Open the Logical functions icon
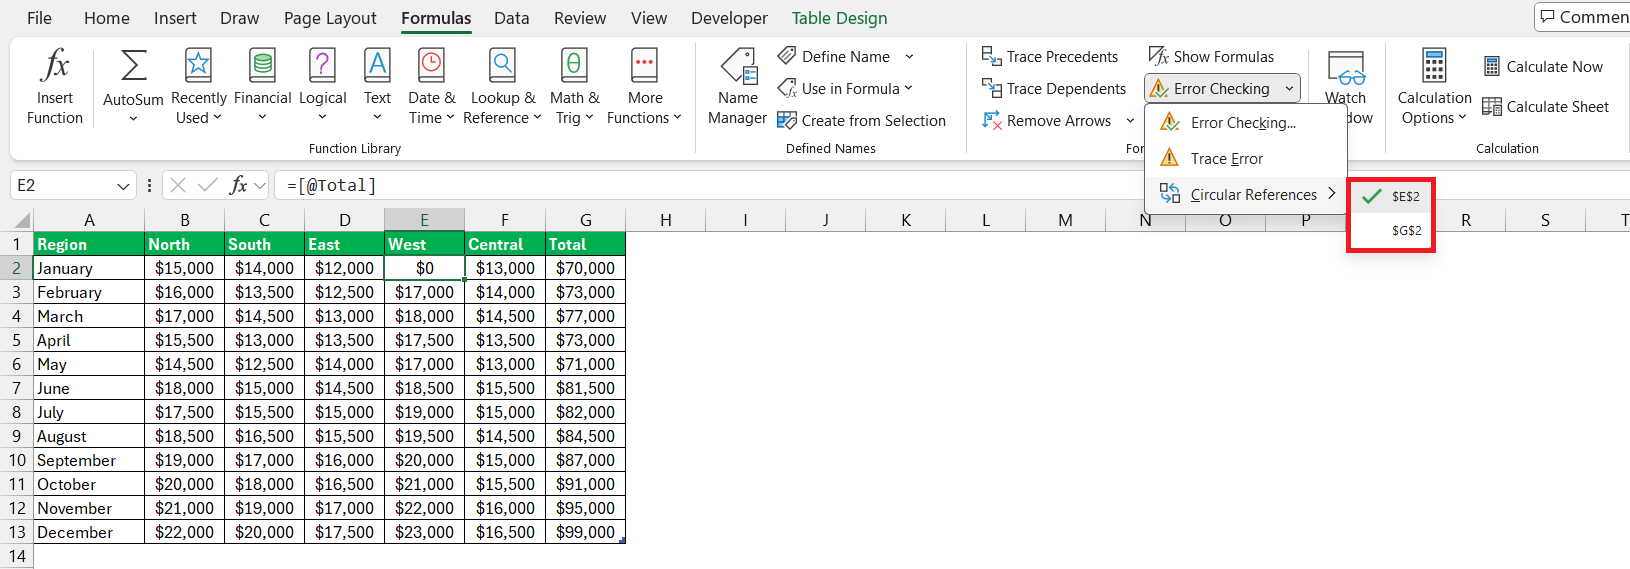This screenshot has height=569, width=1630. tap(322, 66)
